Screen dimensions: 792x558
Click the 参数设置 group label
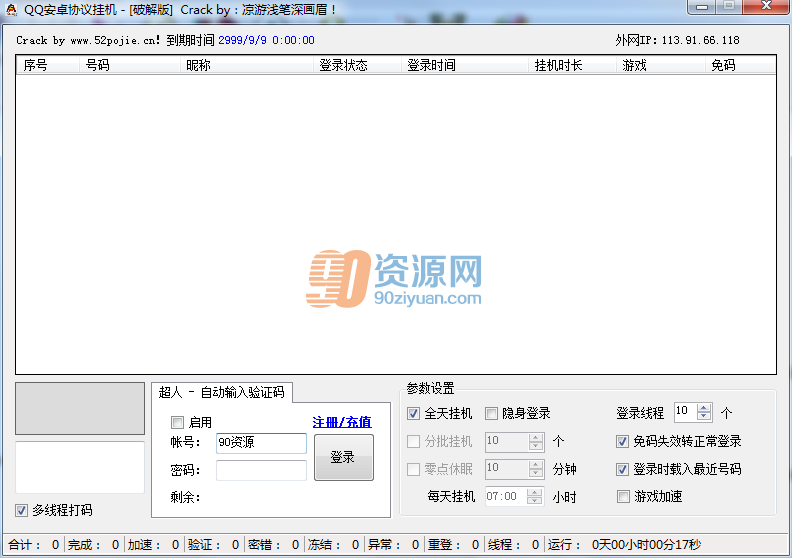point(430,388)
